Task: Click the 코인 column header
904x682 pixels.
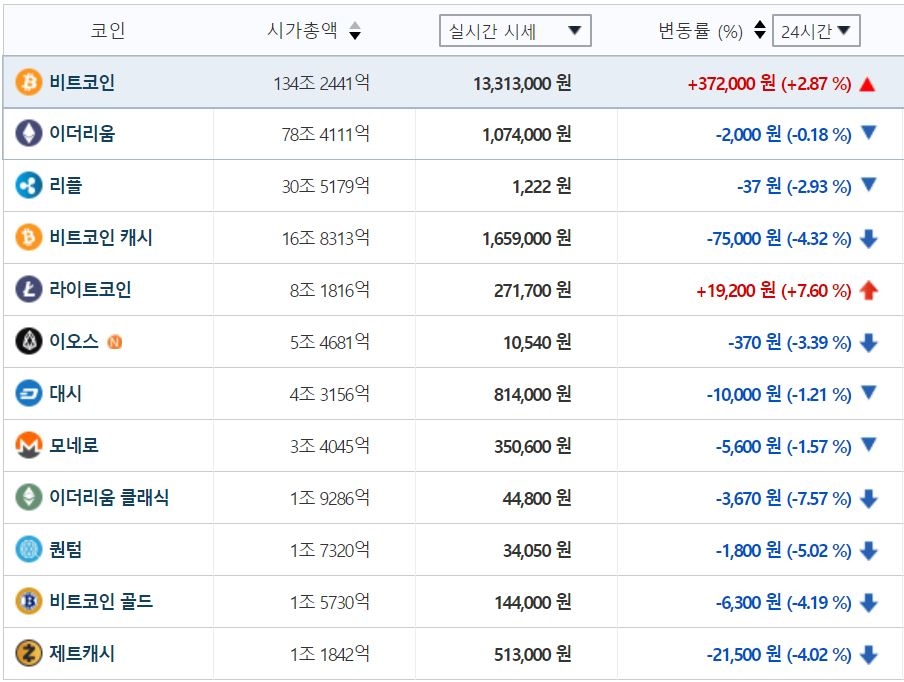Action: click(x=108, y=31)
